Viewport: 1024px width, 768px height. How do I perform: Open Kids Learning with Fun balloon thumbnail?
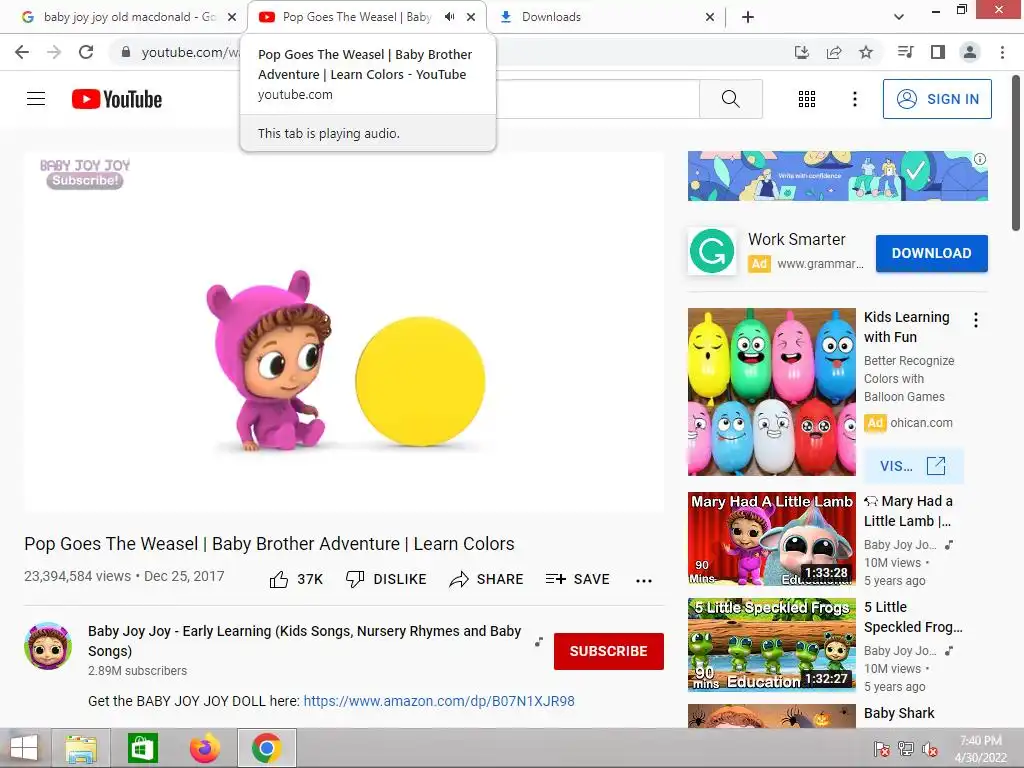point(771,392)
